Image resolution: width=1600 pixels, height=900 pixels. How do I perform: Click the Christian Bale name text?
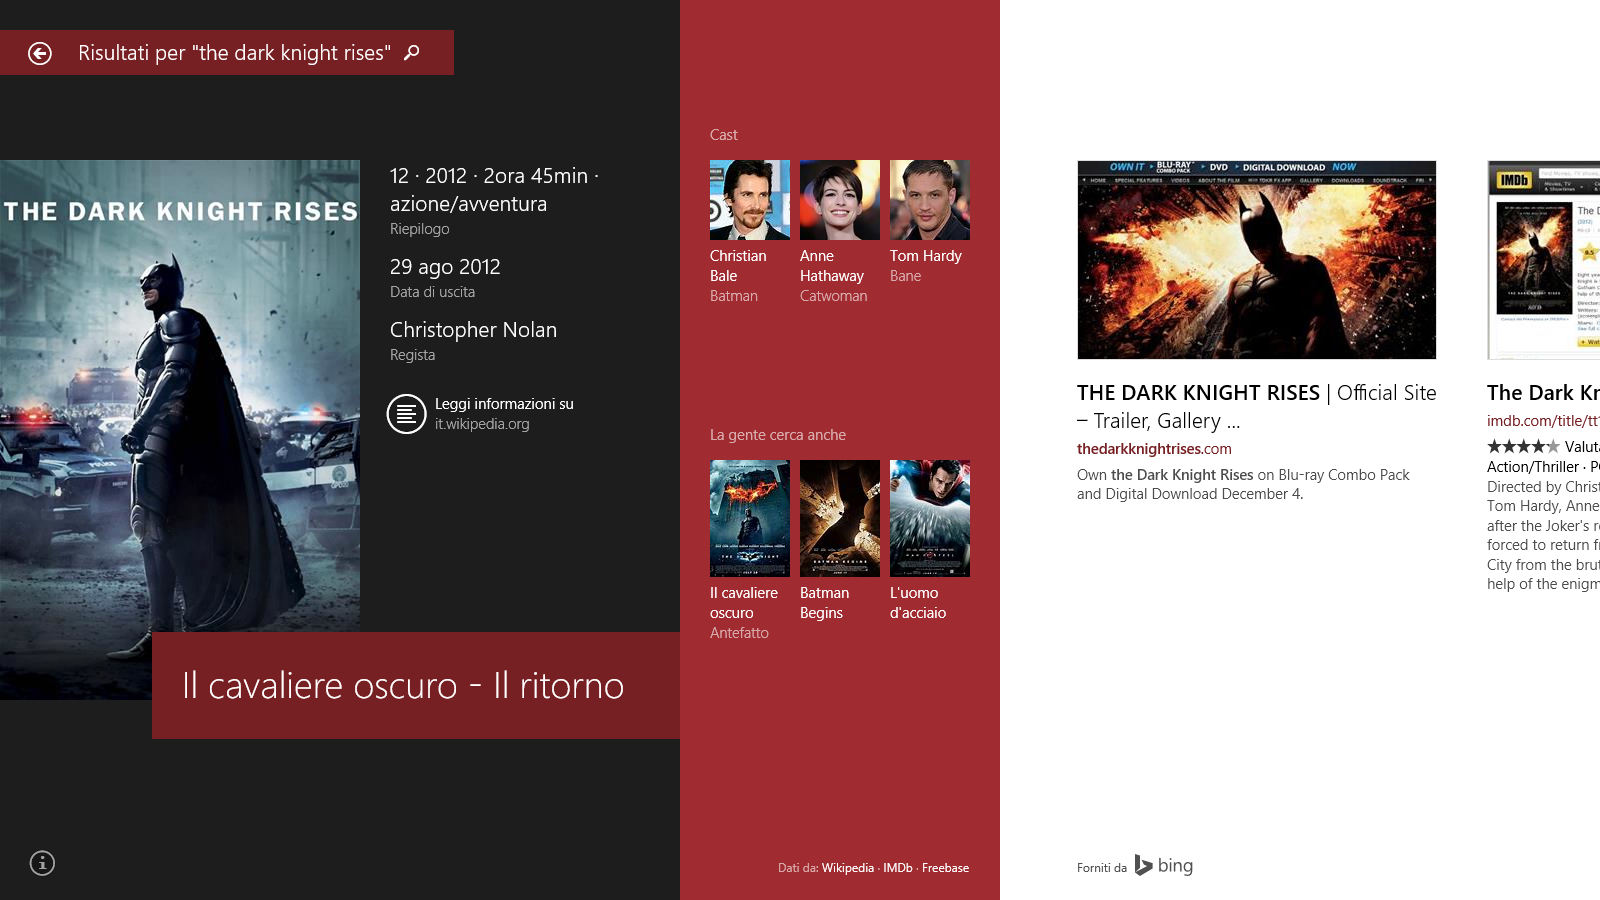(x=738, y=266)
